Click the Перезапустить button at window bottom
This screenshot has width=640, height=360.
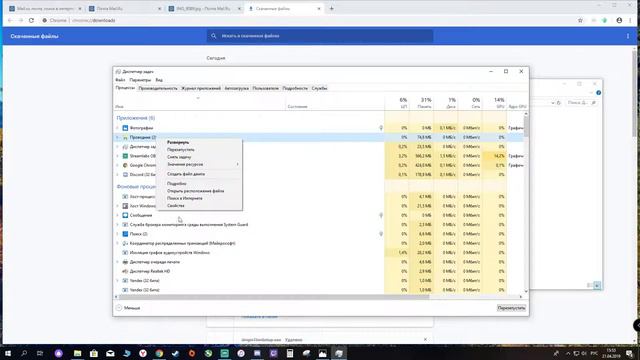click(x=511, y=308)
